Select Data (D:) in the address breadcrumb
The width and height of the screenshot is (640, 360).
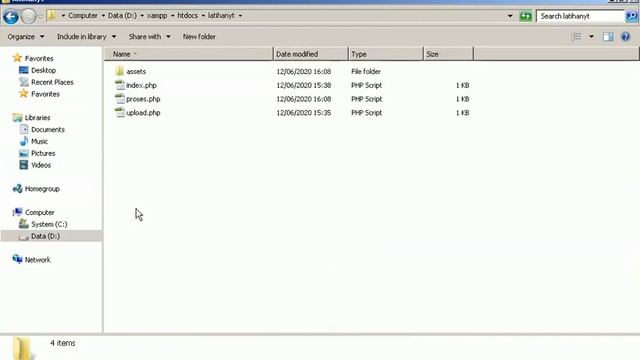[x=122, y=16]
